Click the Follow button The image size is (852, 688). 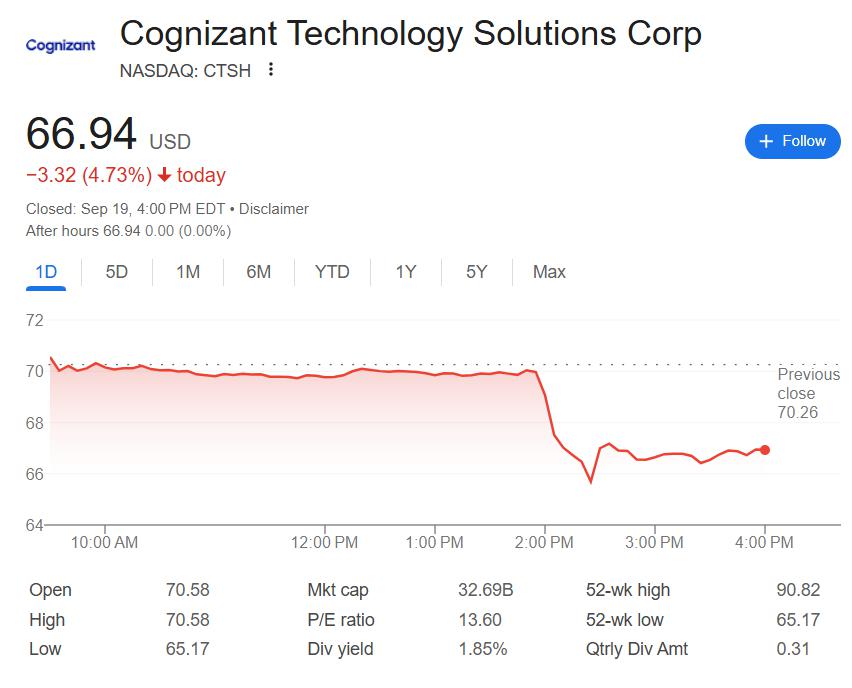point(792,141)
